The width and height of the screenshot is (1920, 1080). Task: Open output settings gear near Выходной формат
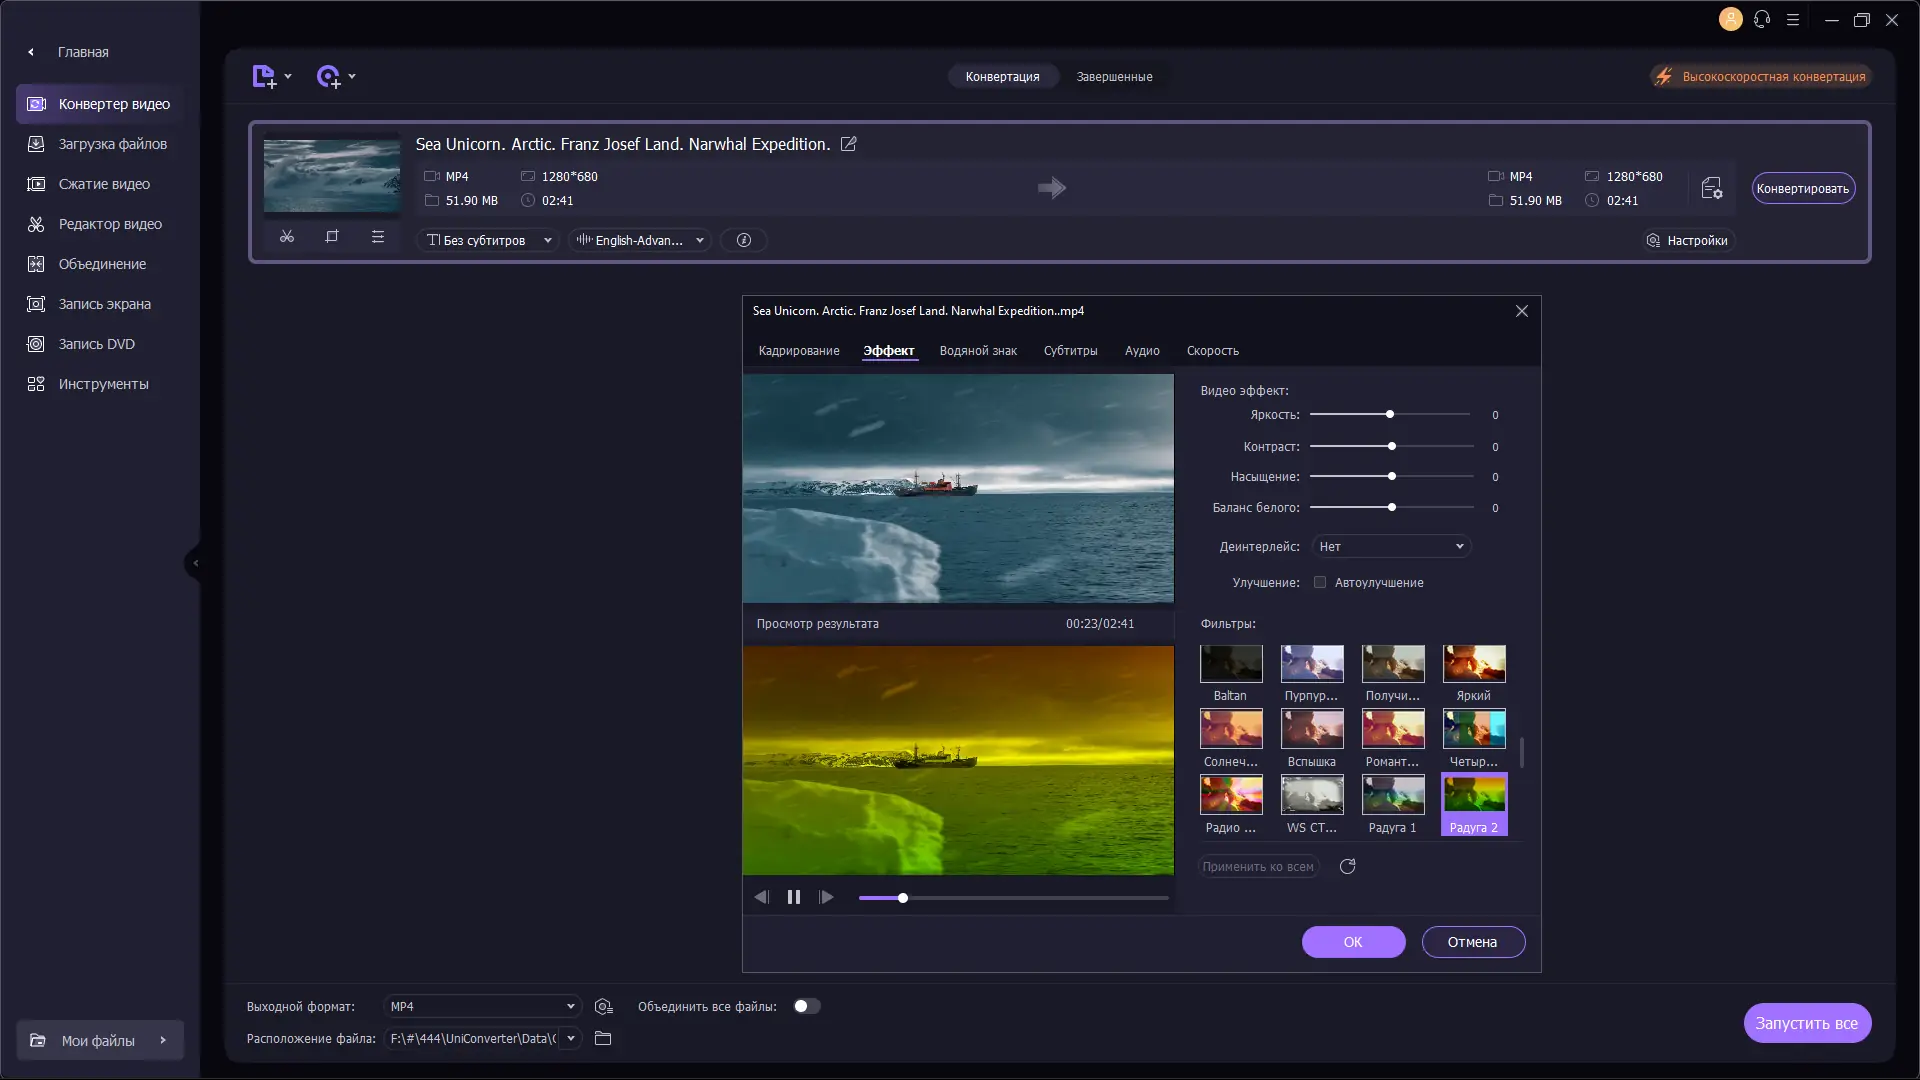(x=603, y=1006)
